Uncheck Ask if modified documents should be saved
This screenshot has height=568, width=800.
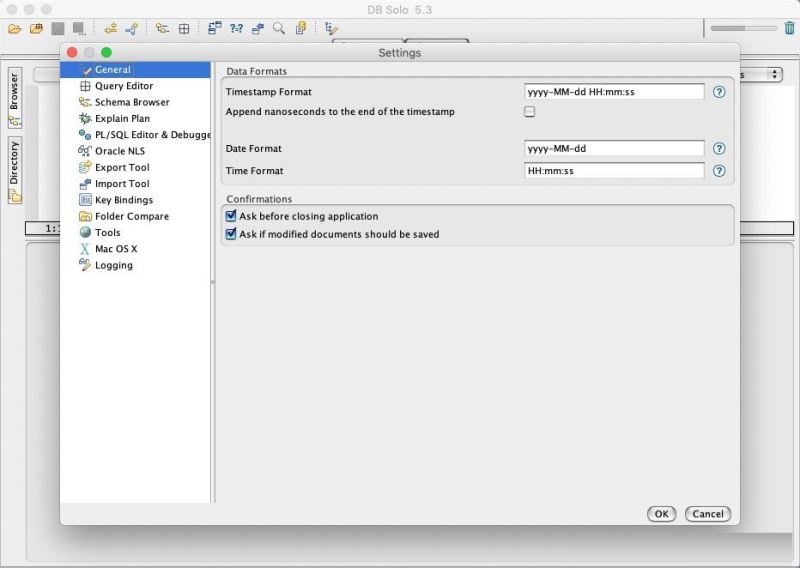231,234
